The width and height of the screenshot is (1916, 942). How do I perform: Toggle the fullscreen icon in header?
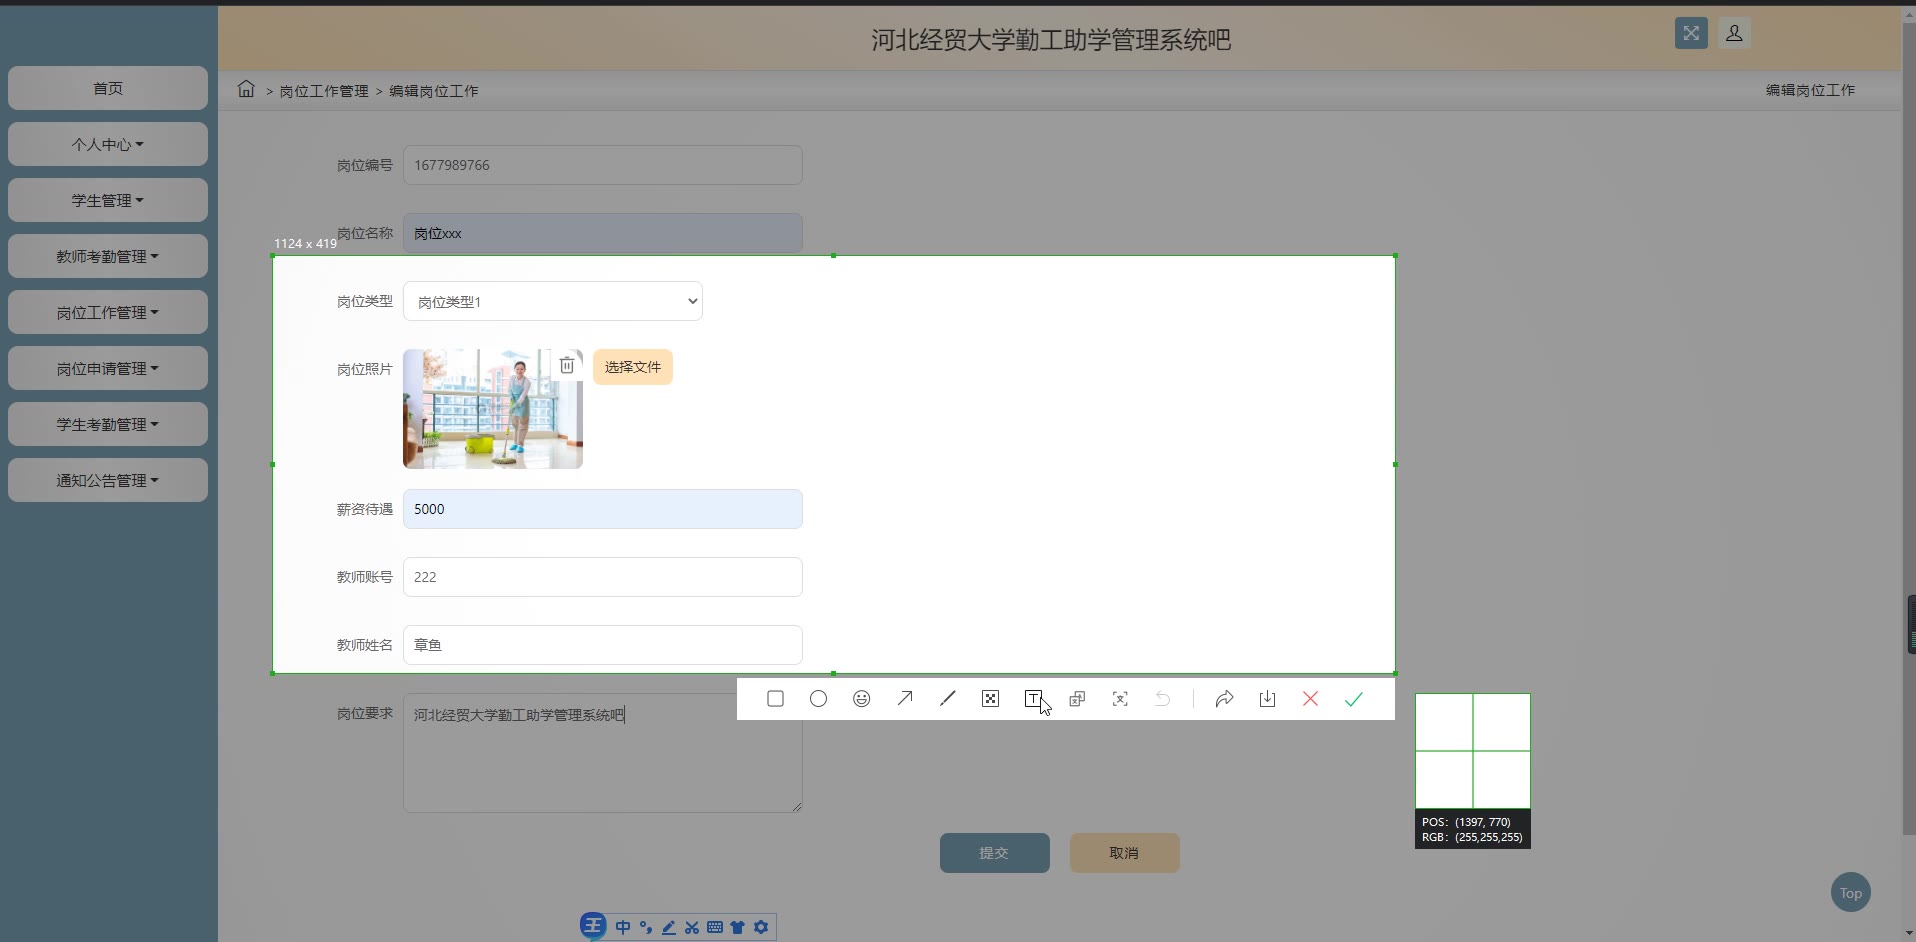[1691, 33]
